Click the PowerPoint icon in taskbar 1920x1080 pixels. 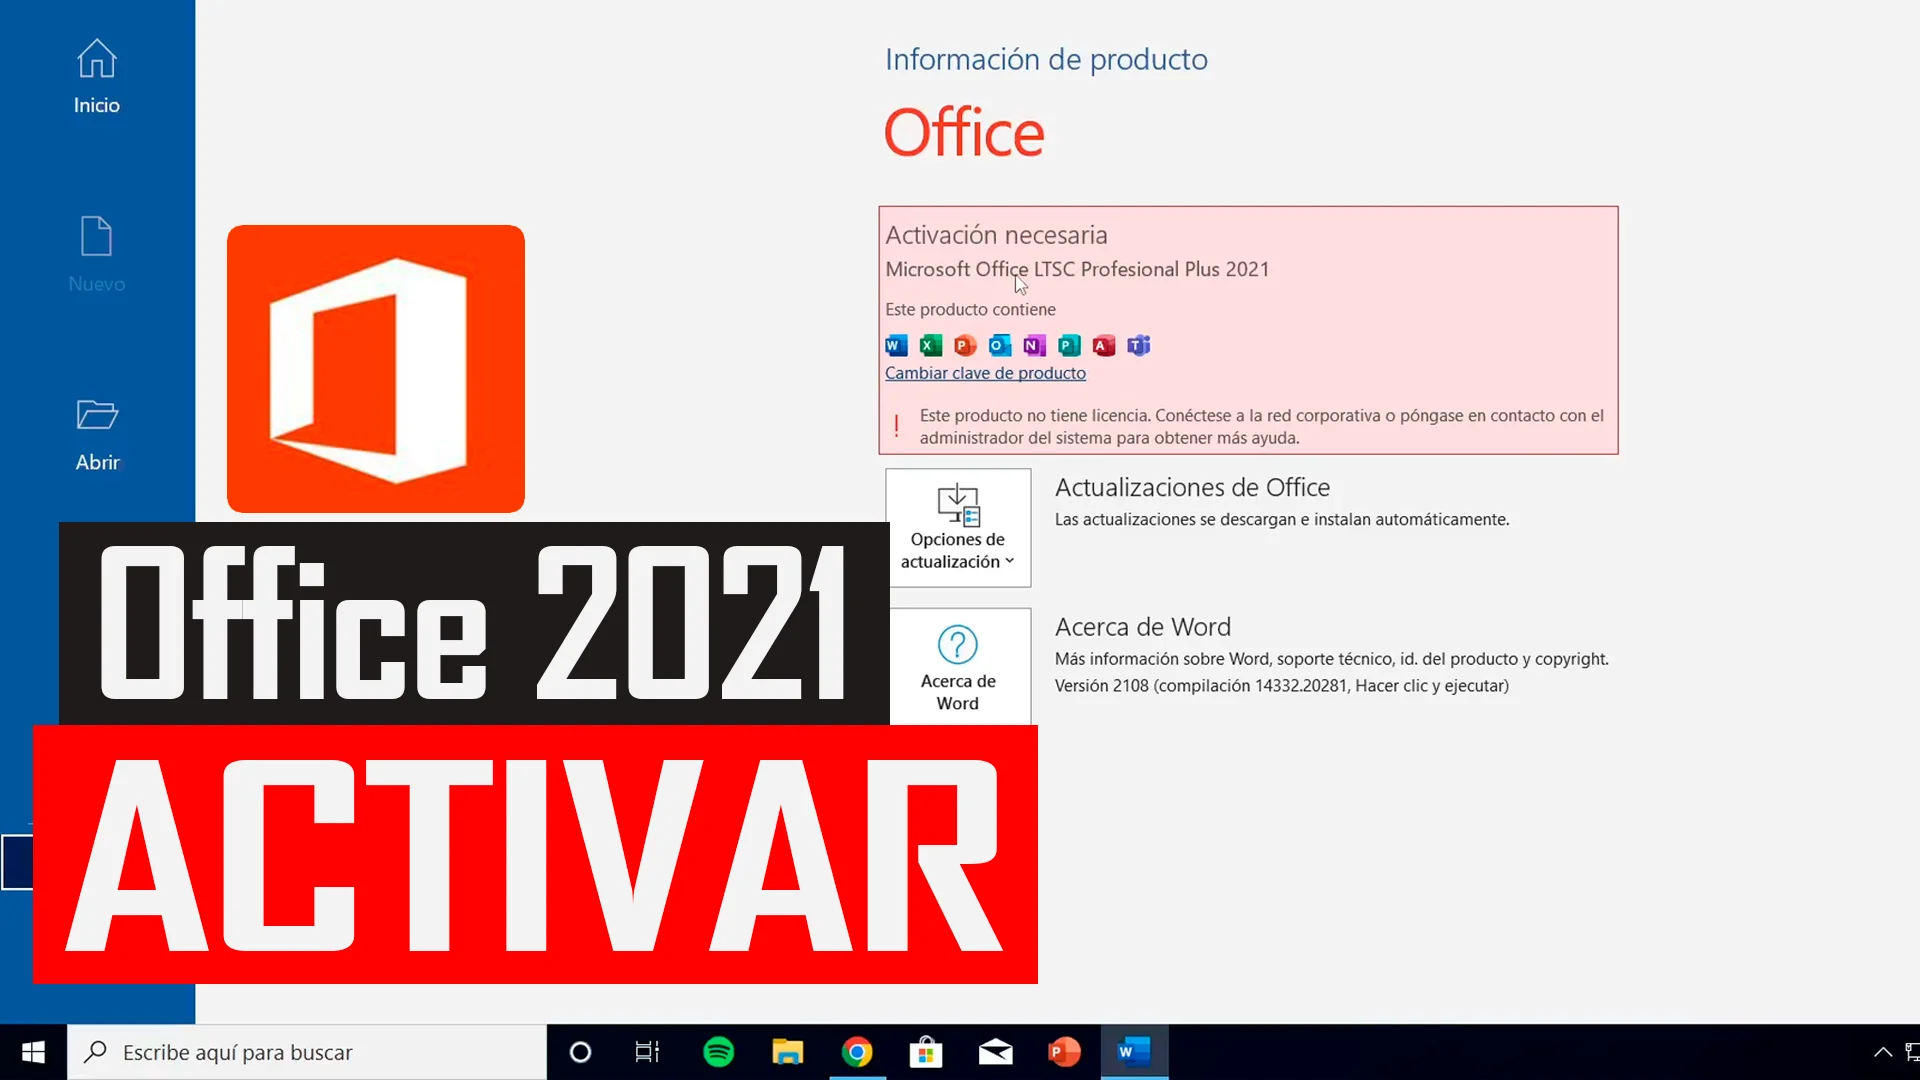[1064, 1051]
